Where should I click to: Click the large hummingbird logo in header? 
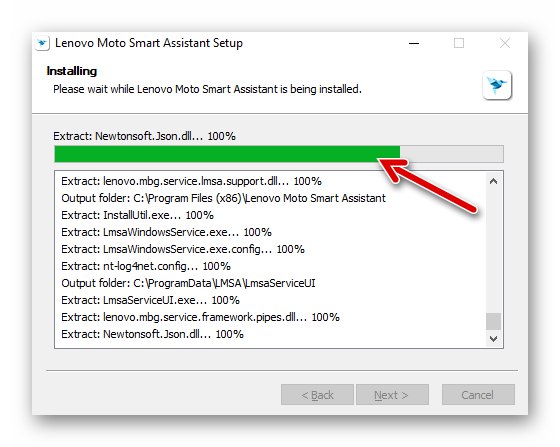pyautogui.click(x=497, y=85)
